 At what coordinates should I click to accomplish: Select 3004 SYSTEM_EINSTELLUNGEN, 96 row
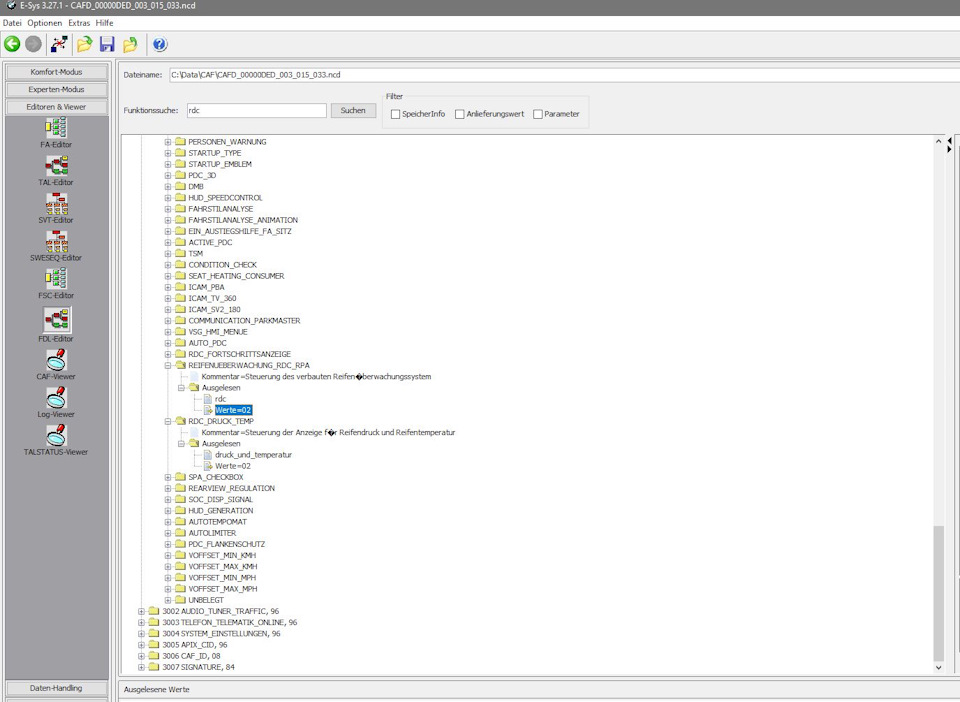pyautogui.click(x=221, y=634)
